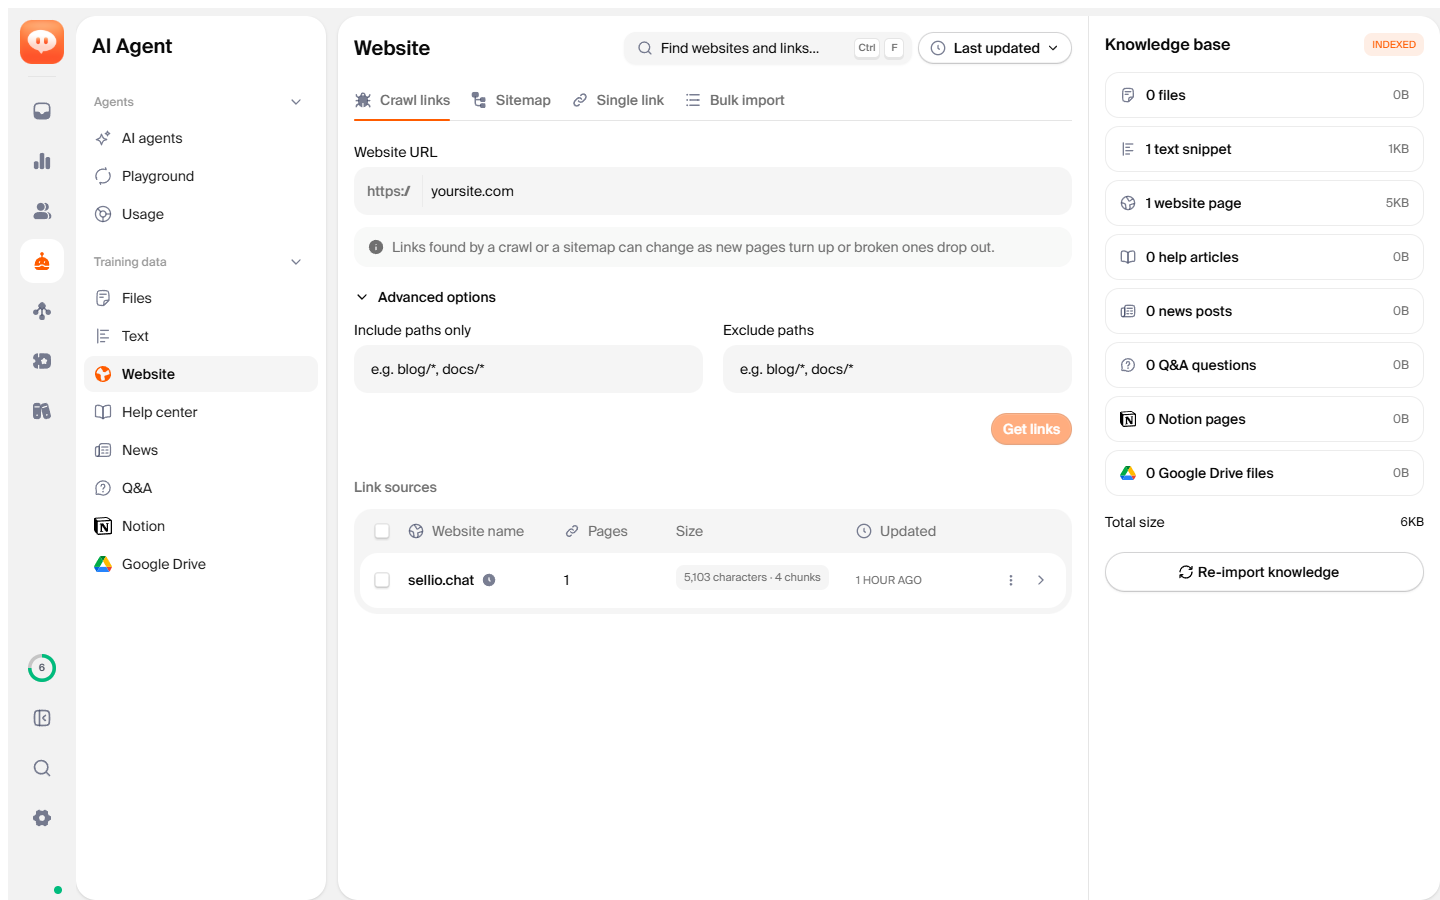Viewport: 1440px width, 900px height.
Task: Open the settings gear icon
Action: coord(42,818)
